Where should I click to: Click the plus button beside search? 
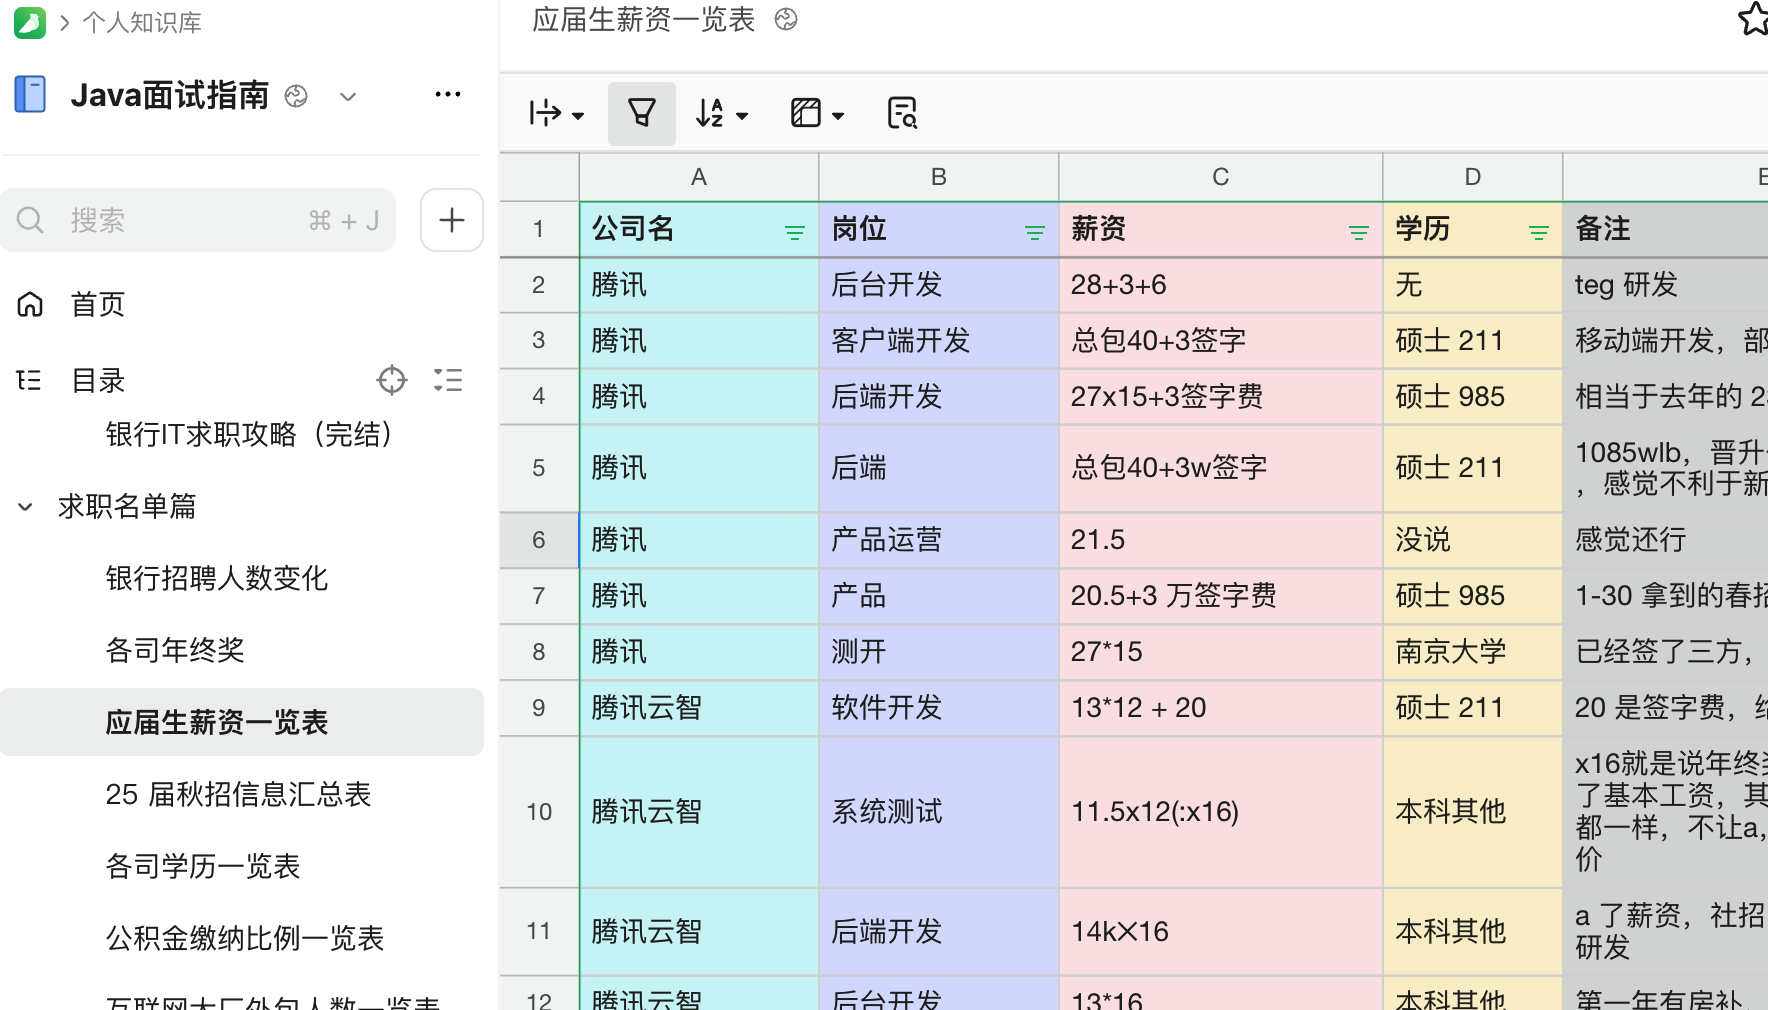[451, 220]
